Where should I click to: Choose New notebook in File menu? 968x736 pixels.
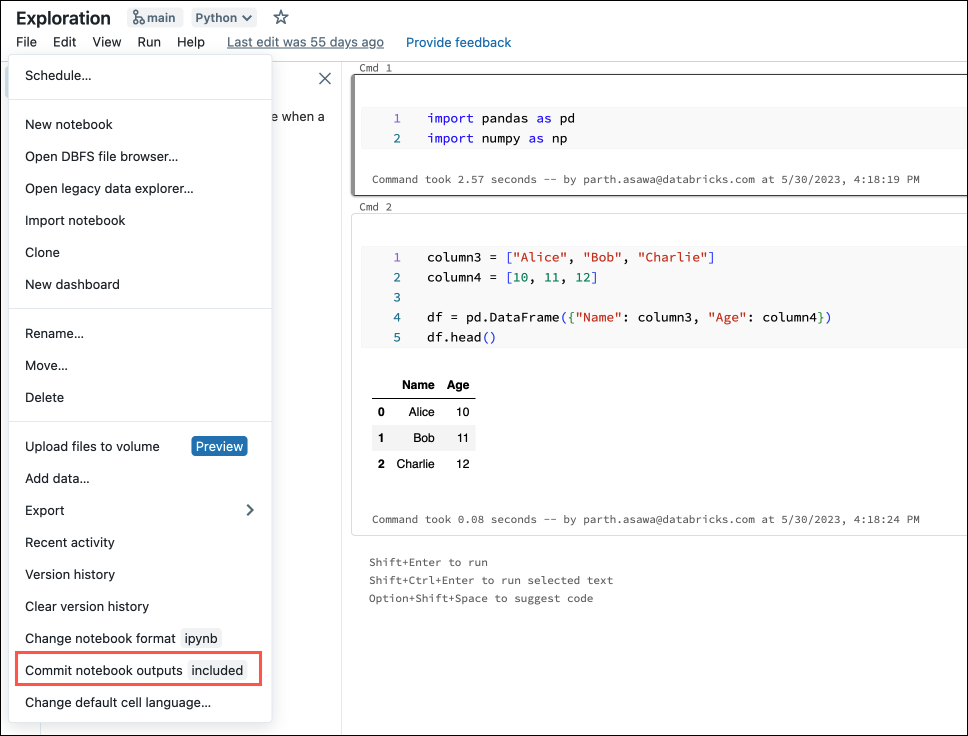pyautogui.click(x=69, y=124)
